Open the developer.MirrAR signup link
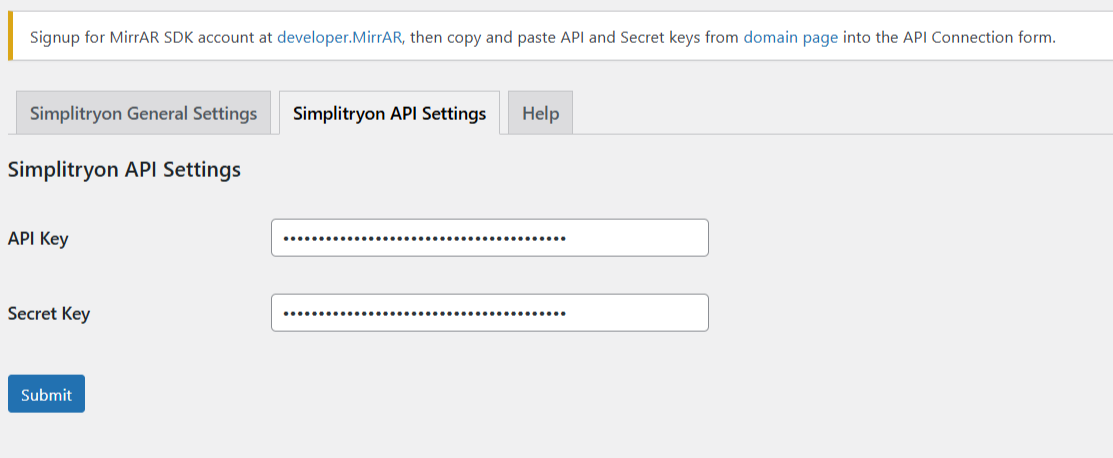1113x458 pixels. coord(340,37)
